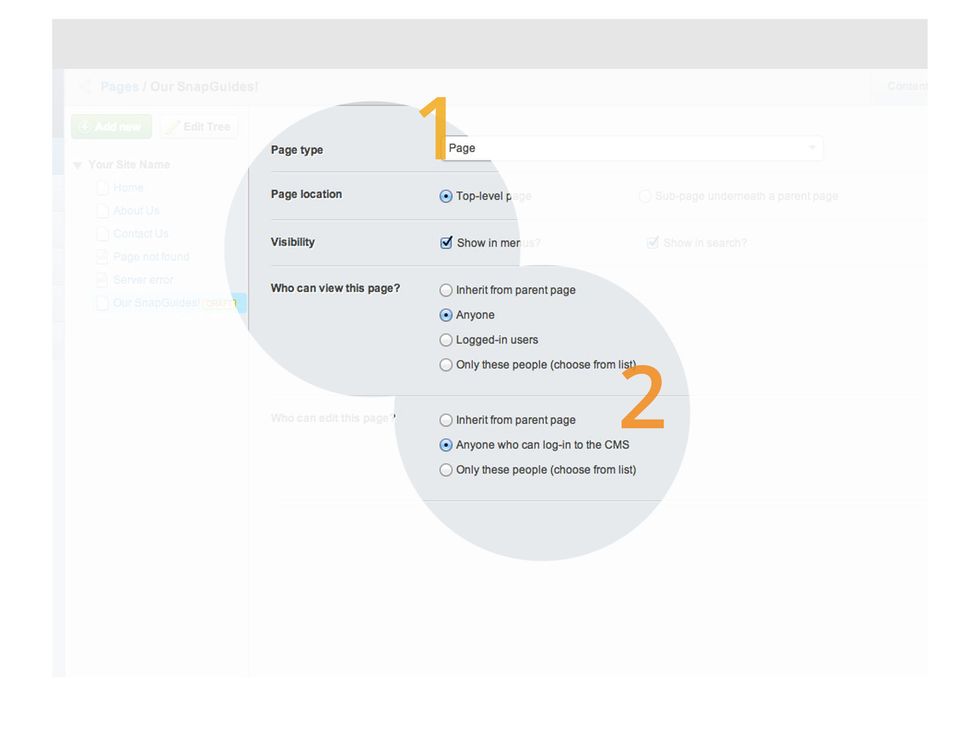Select 'Only these people (choose from list)' for editing
The image size is (980, 735).
pyautogui.click(x=445, y=469)
